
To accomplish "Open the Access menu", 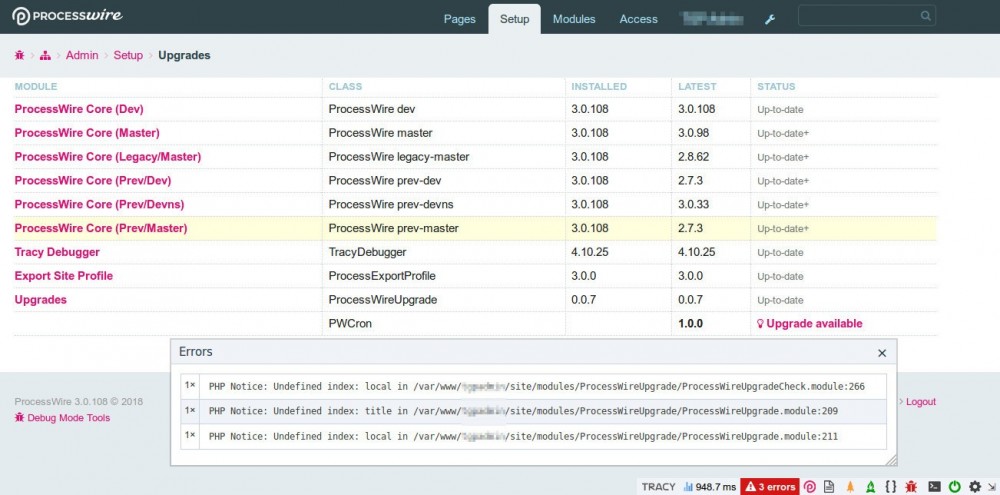I will 638,19.
